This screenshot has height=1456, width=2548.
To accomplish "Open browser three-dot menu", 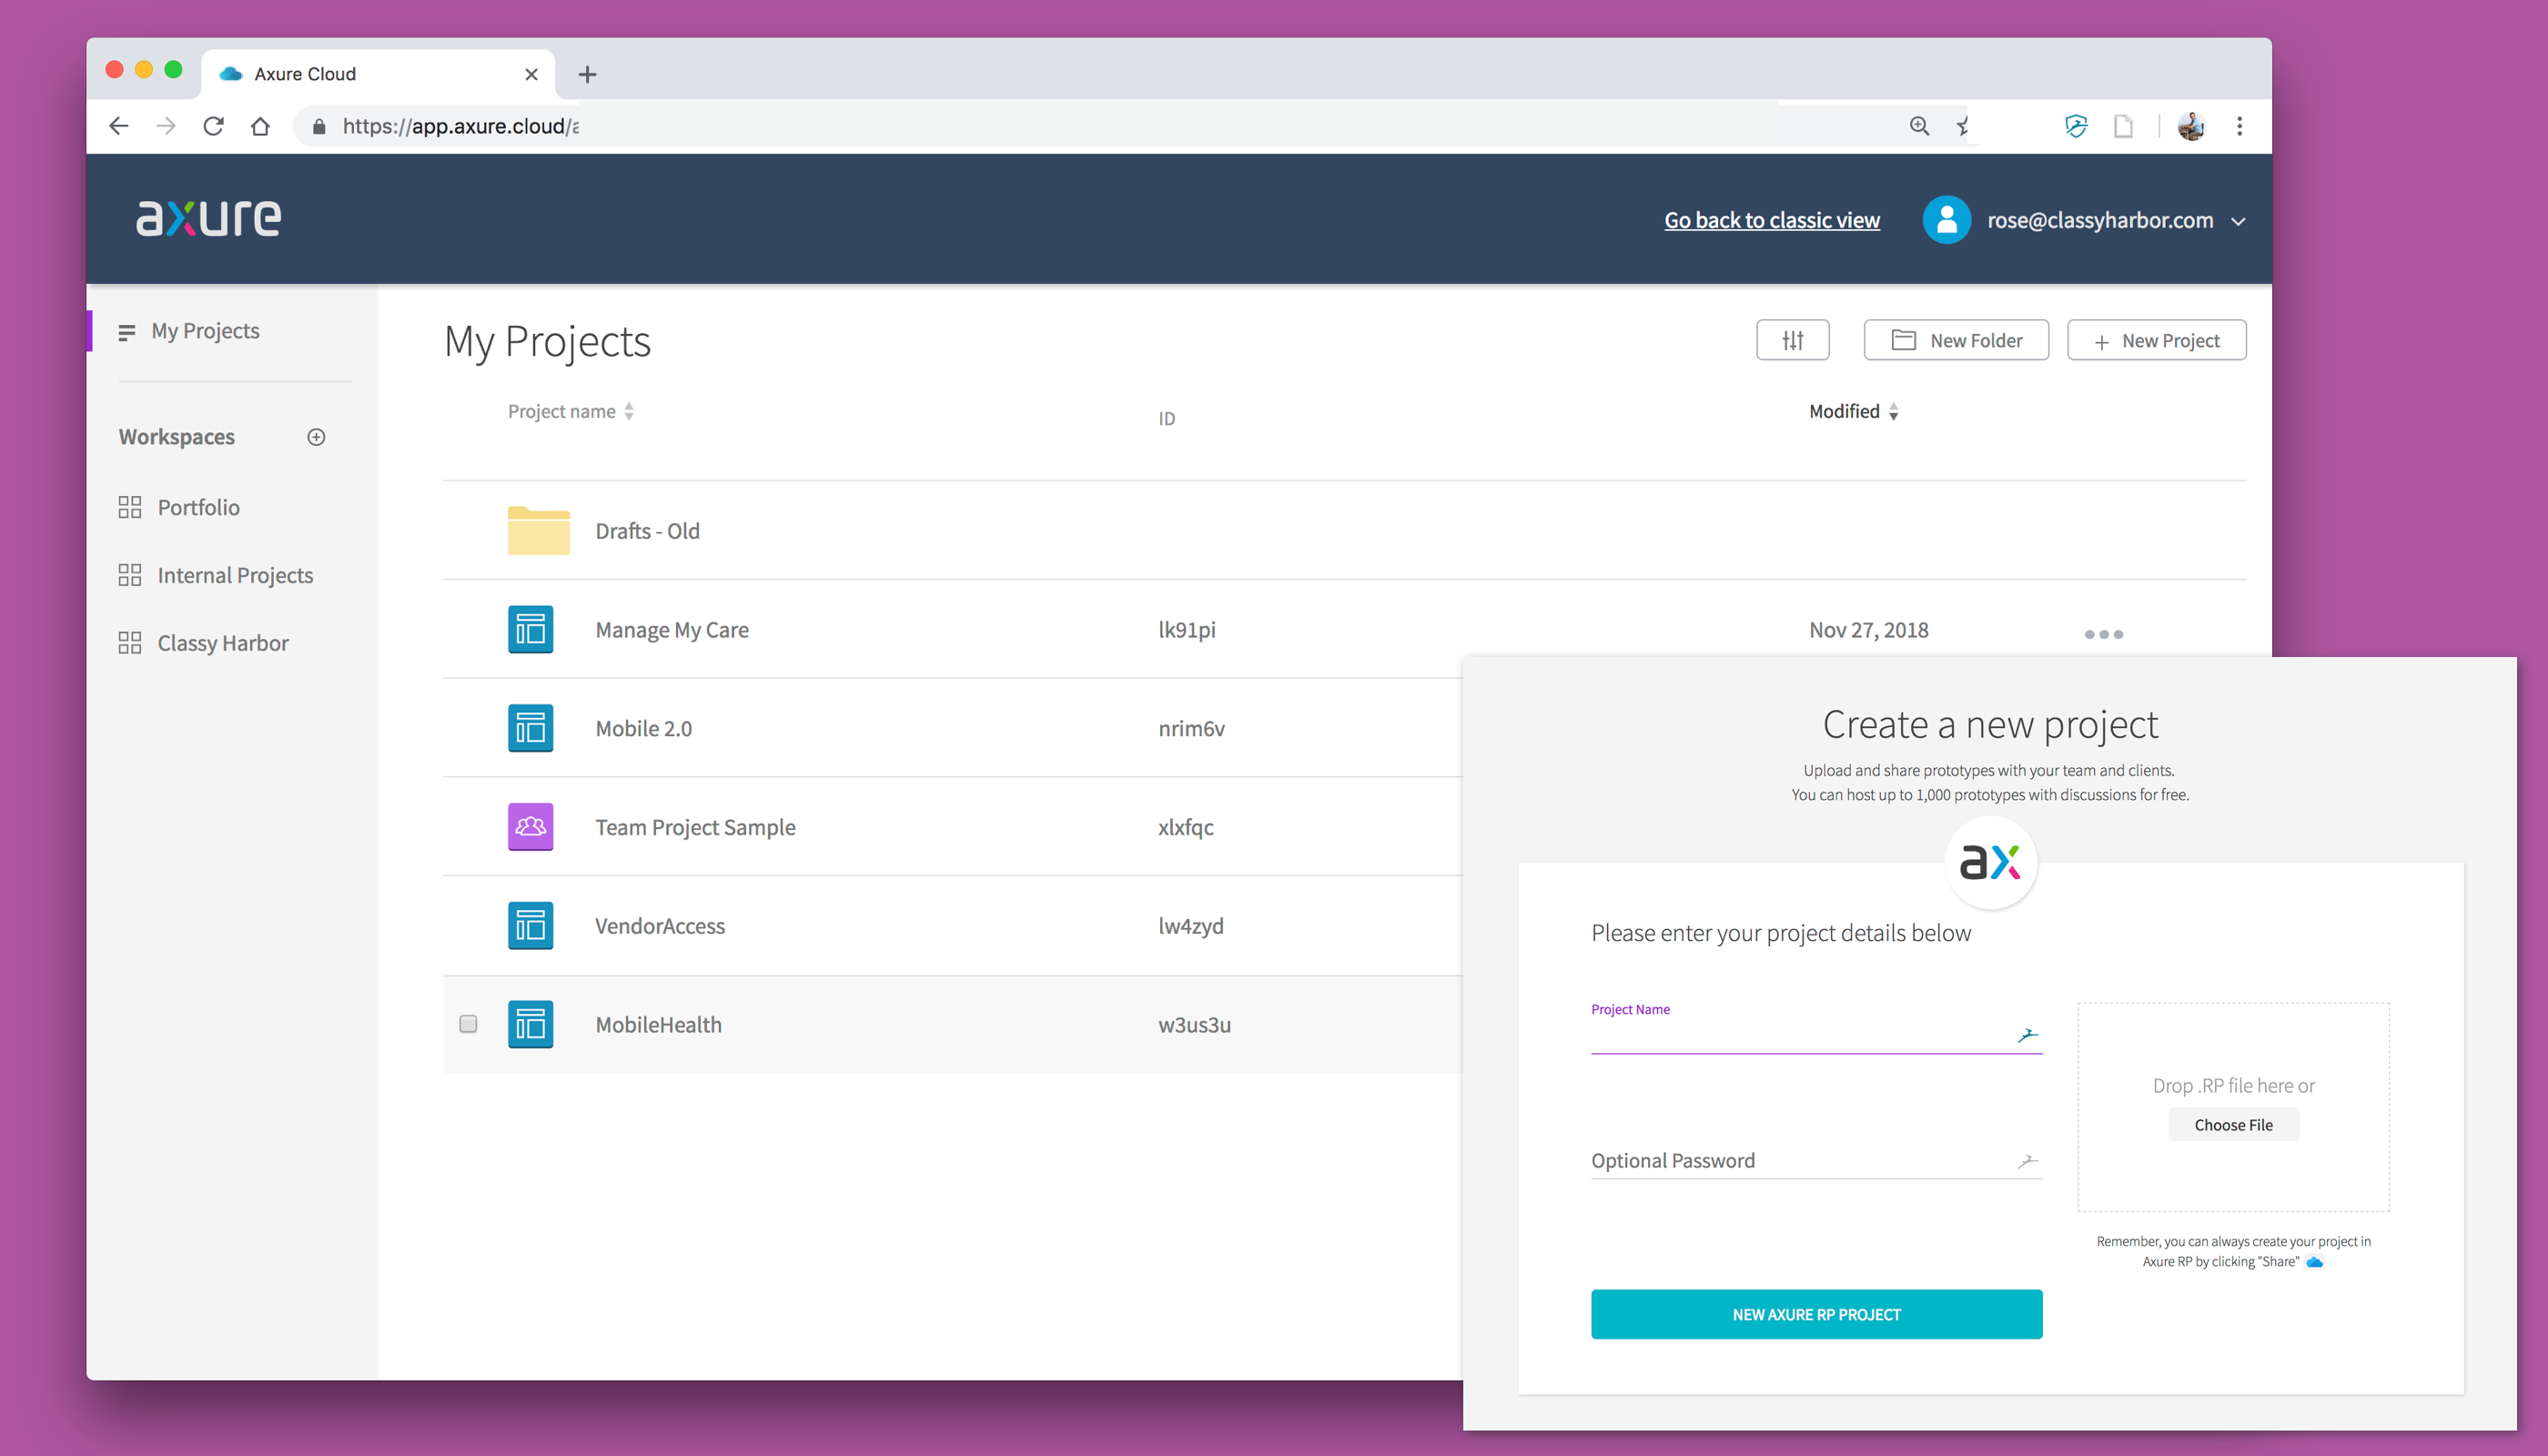I will tap(2240, 126).
